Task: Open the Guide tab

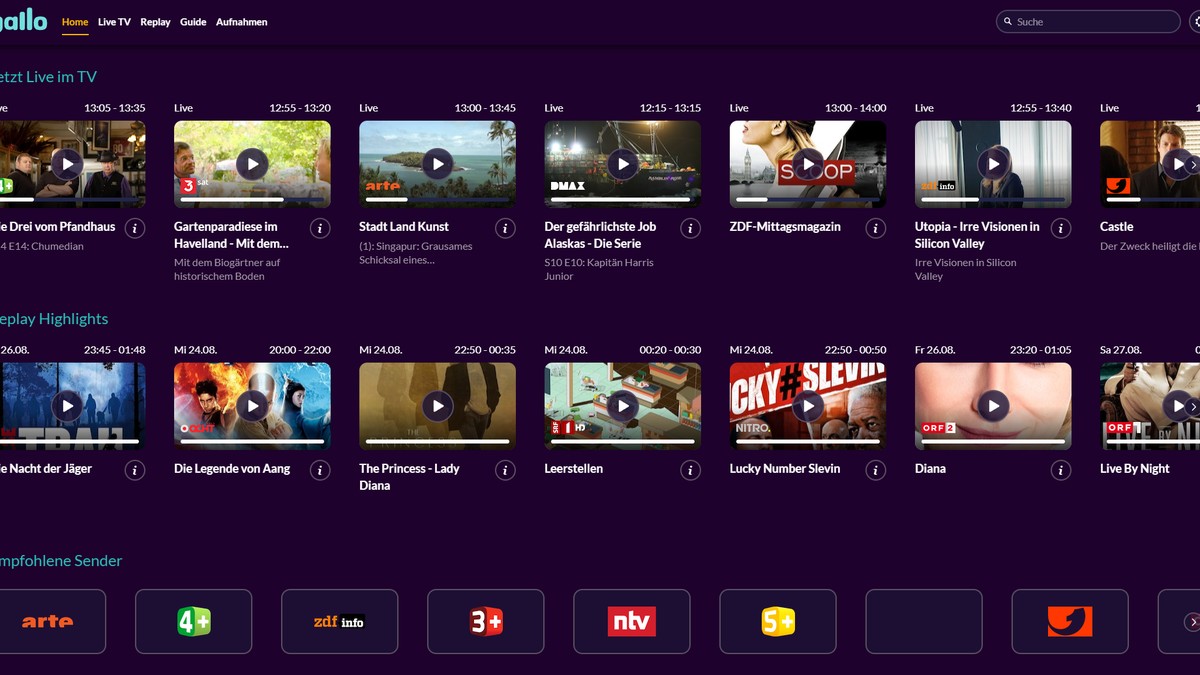Action: pyautogui.click(x=193, y=22)
